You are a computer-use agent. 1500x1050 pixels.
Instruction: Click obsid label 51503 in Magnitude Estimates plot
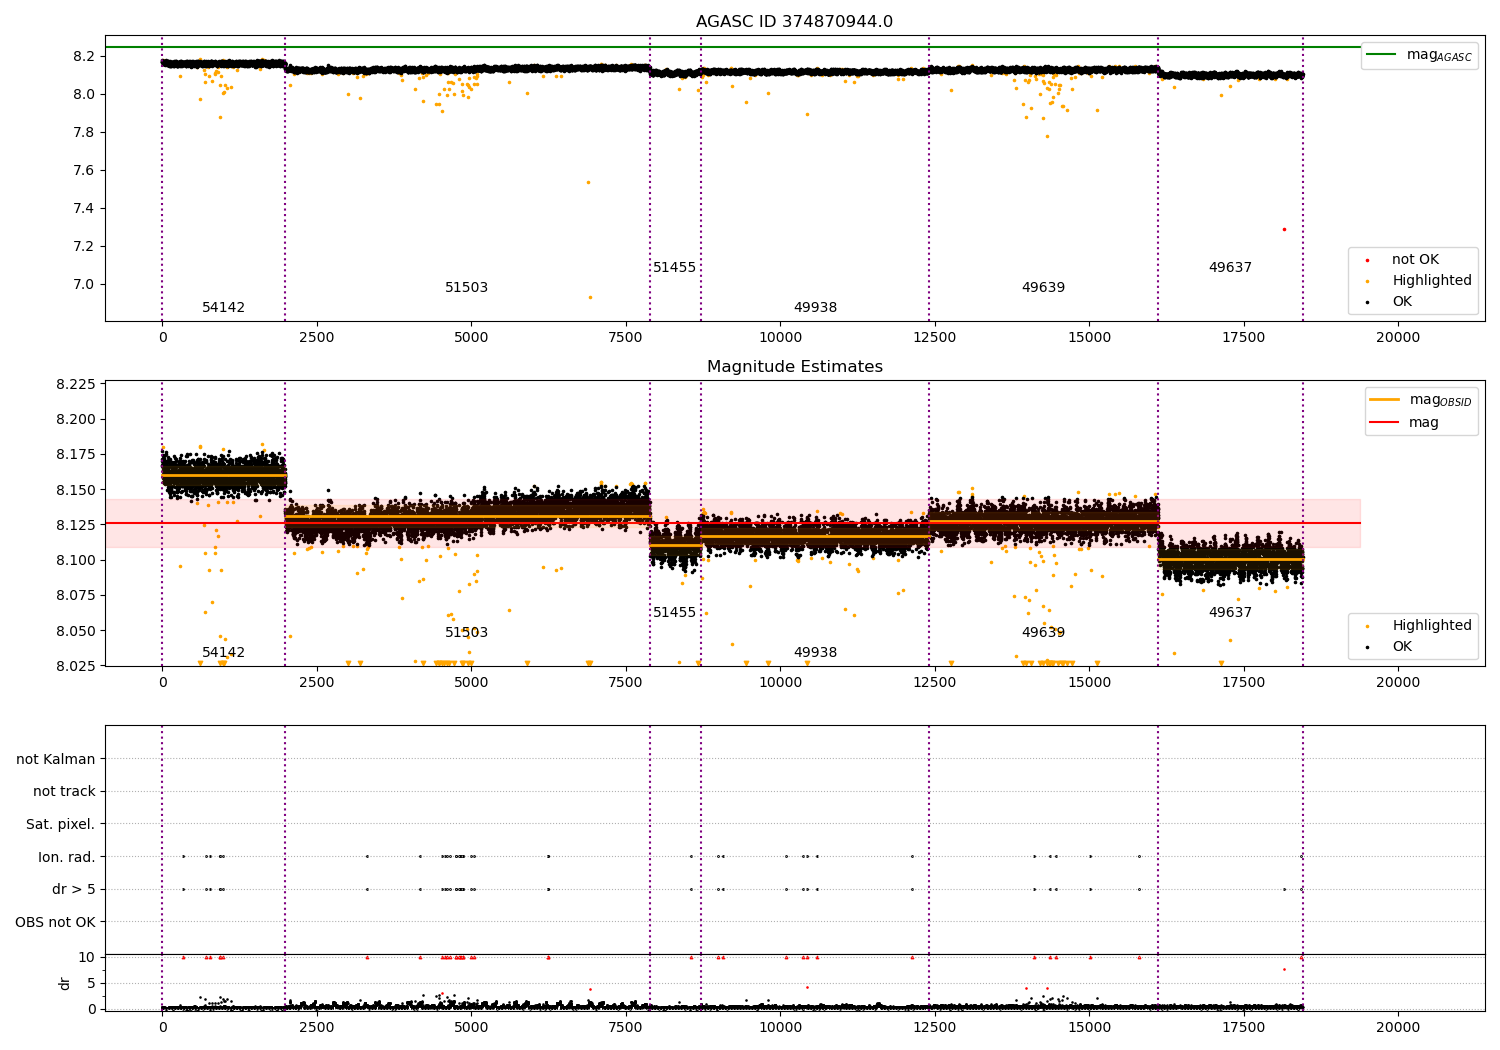466,633
